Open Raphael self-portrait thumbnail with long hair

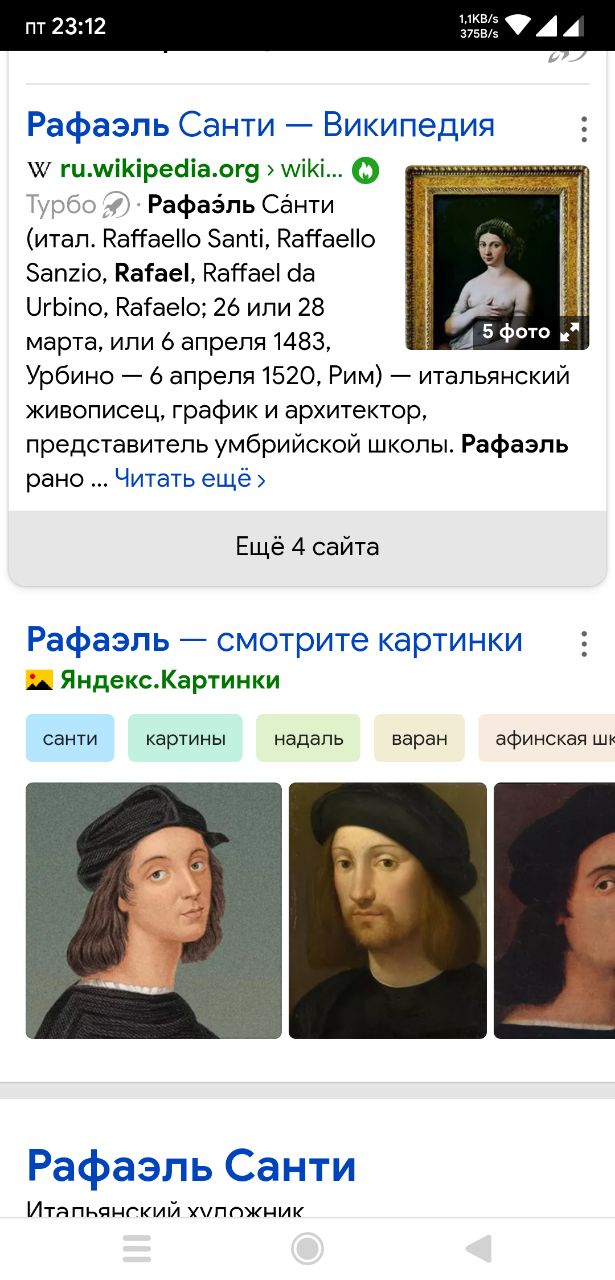pos(154,910)
